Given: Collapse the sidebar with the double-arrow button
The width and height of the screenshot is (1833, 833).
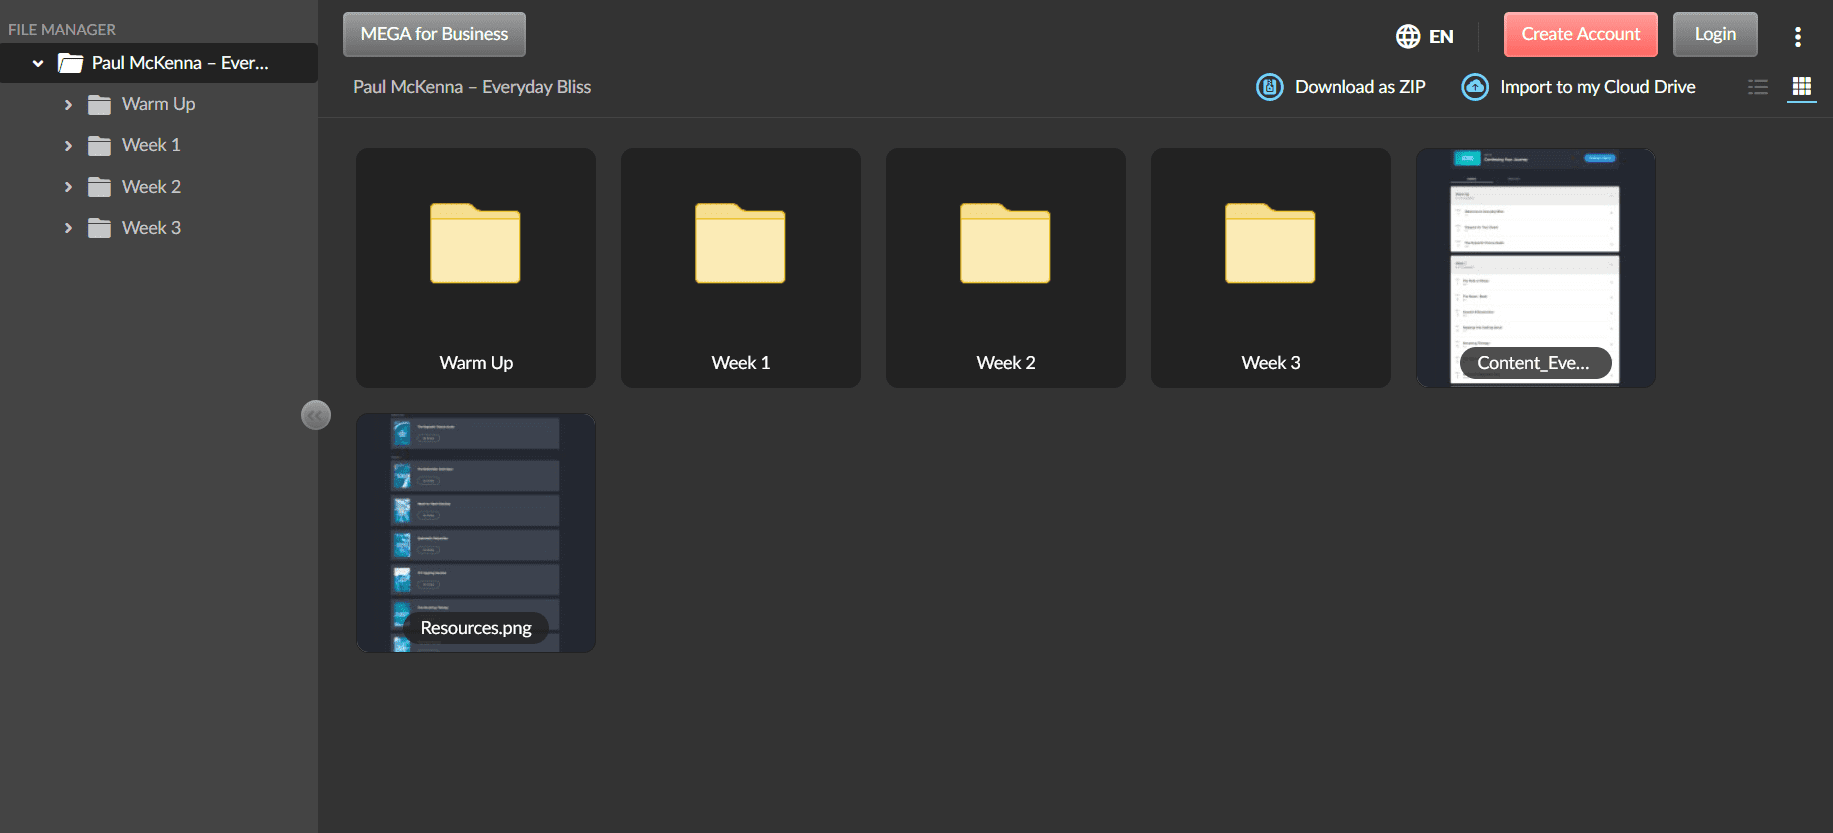Looking at the screenshot, I should (x=316, y=415).
